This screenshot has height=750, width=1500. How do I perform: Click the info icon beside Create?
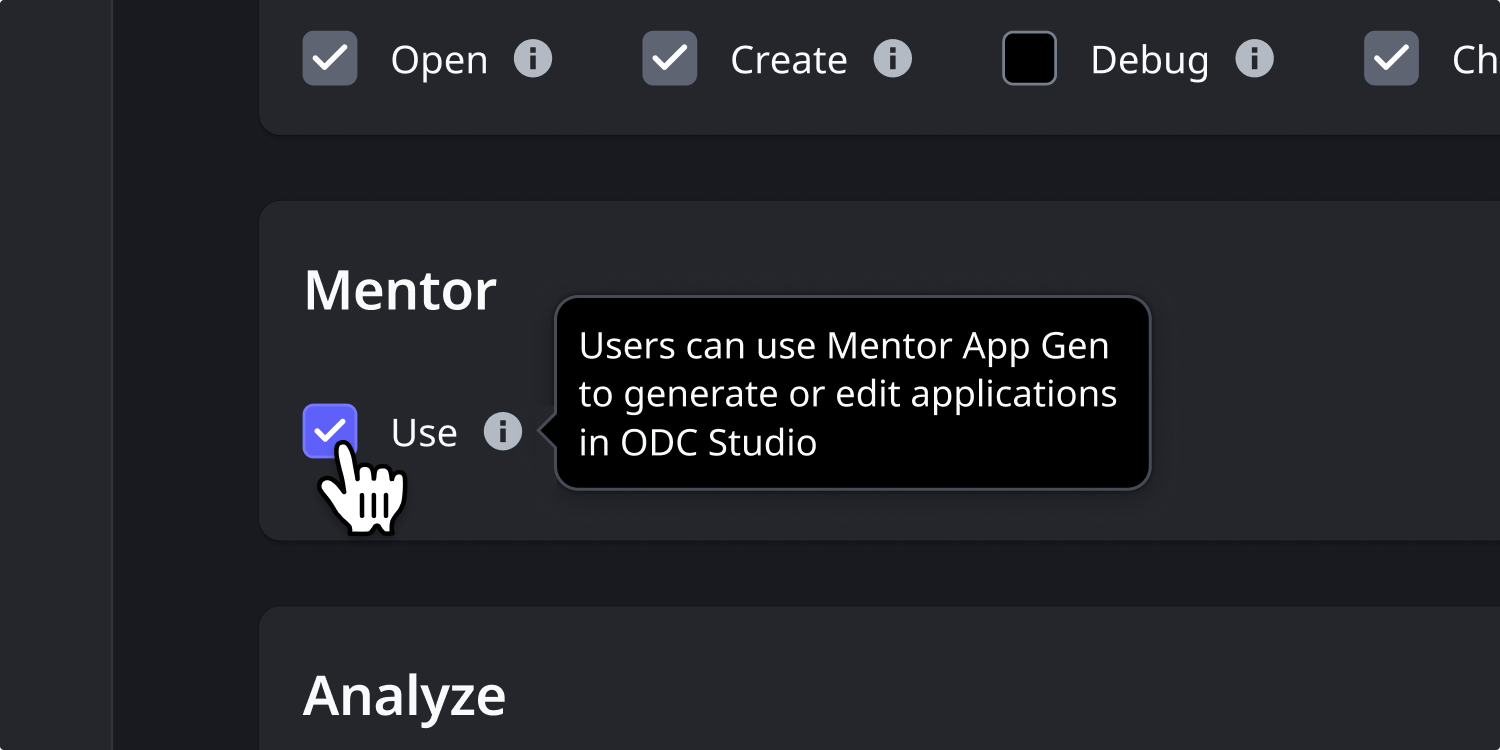pyautogui.click(x=893, y=59)
